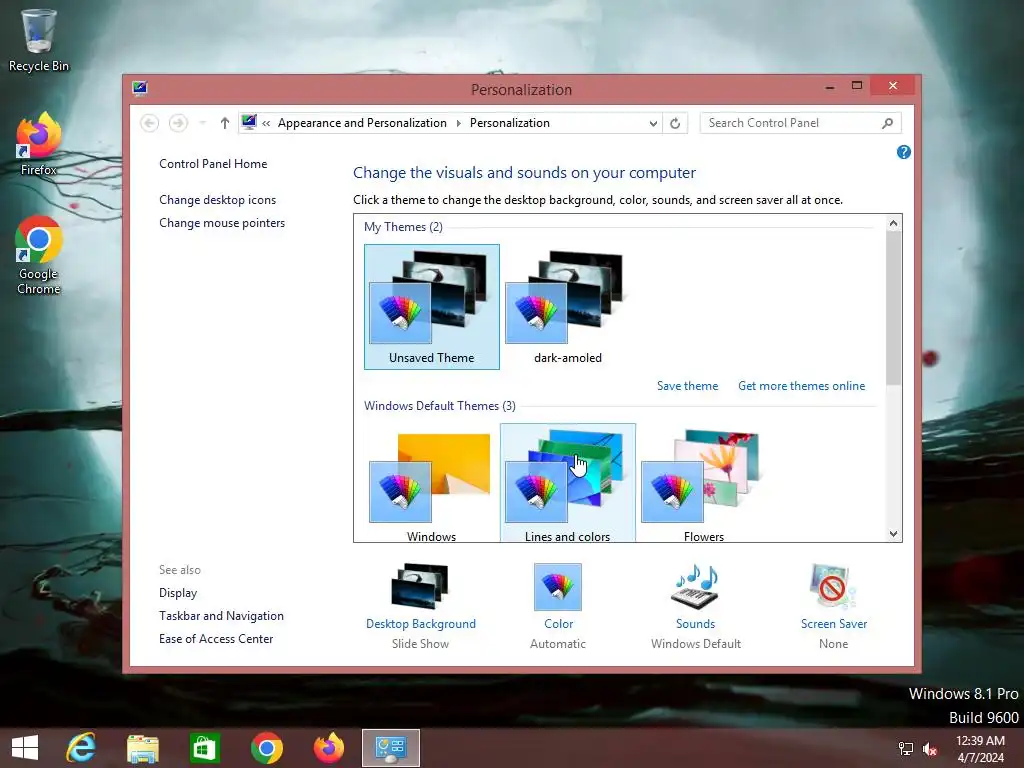Click the Control Panel taskbar button
The image size is (1024, 768).
pyautogui.click(x=391, y=748)
